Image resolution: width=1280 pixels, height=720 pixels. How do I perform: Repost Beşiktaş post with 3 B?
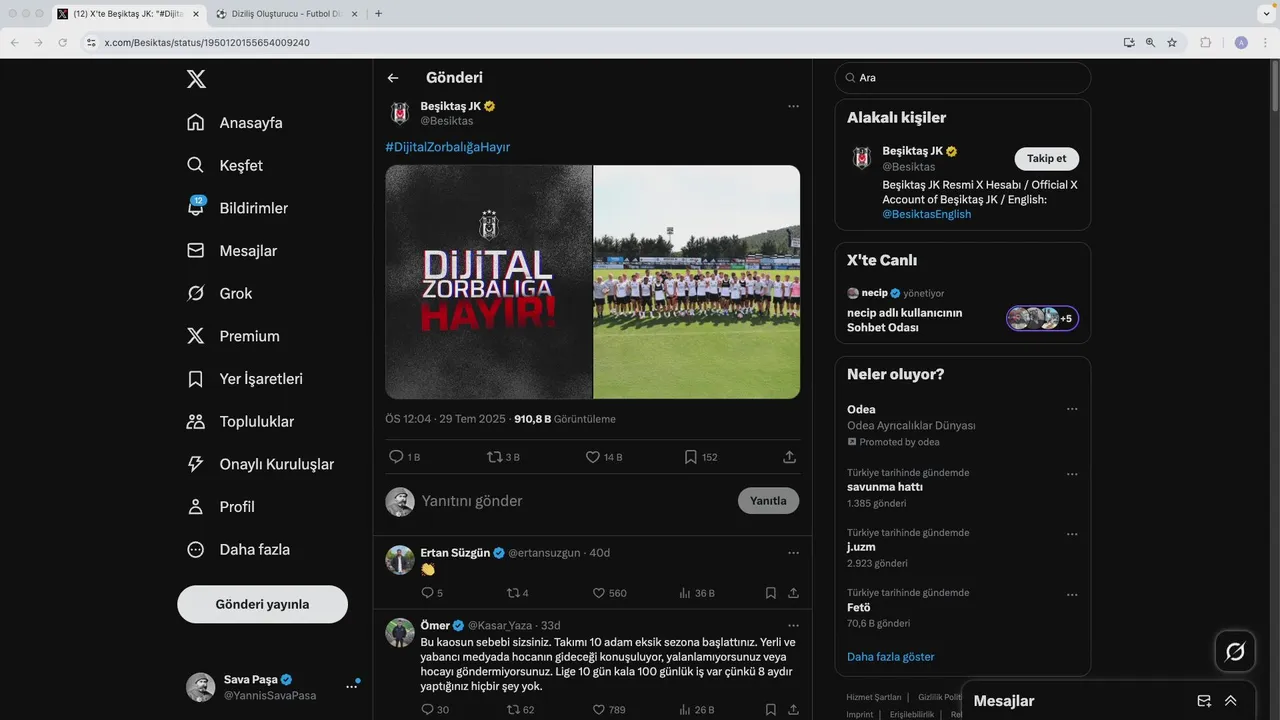(x=503, y=457)
